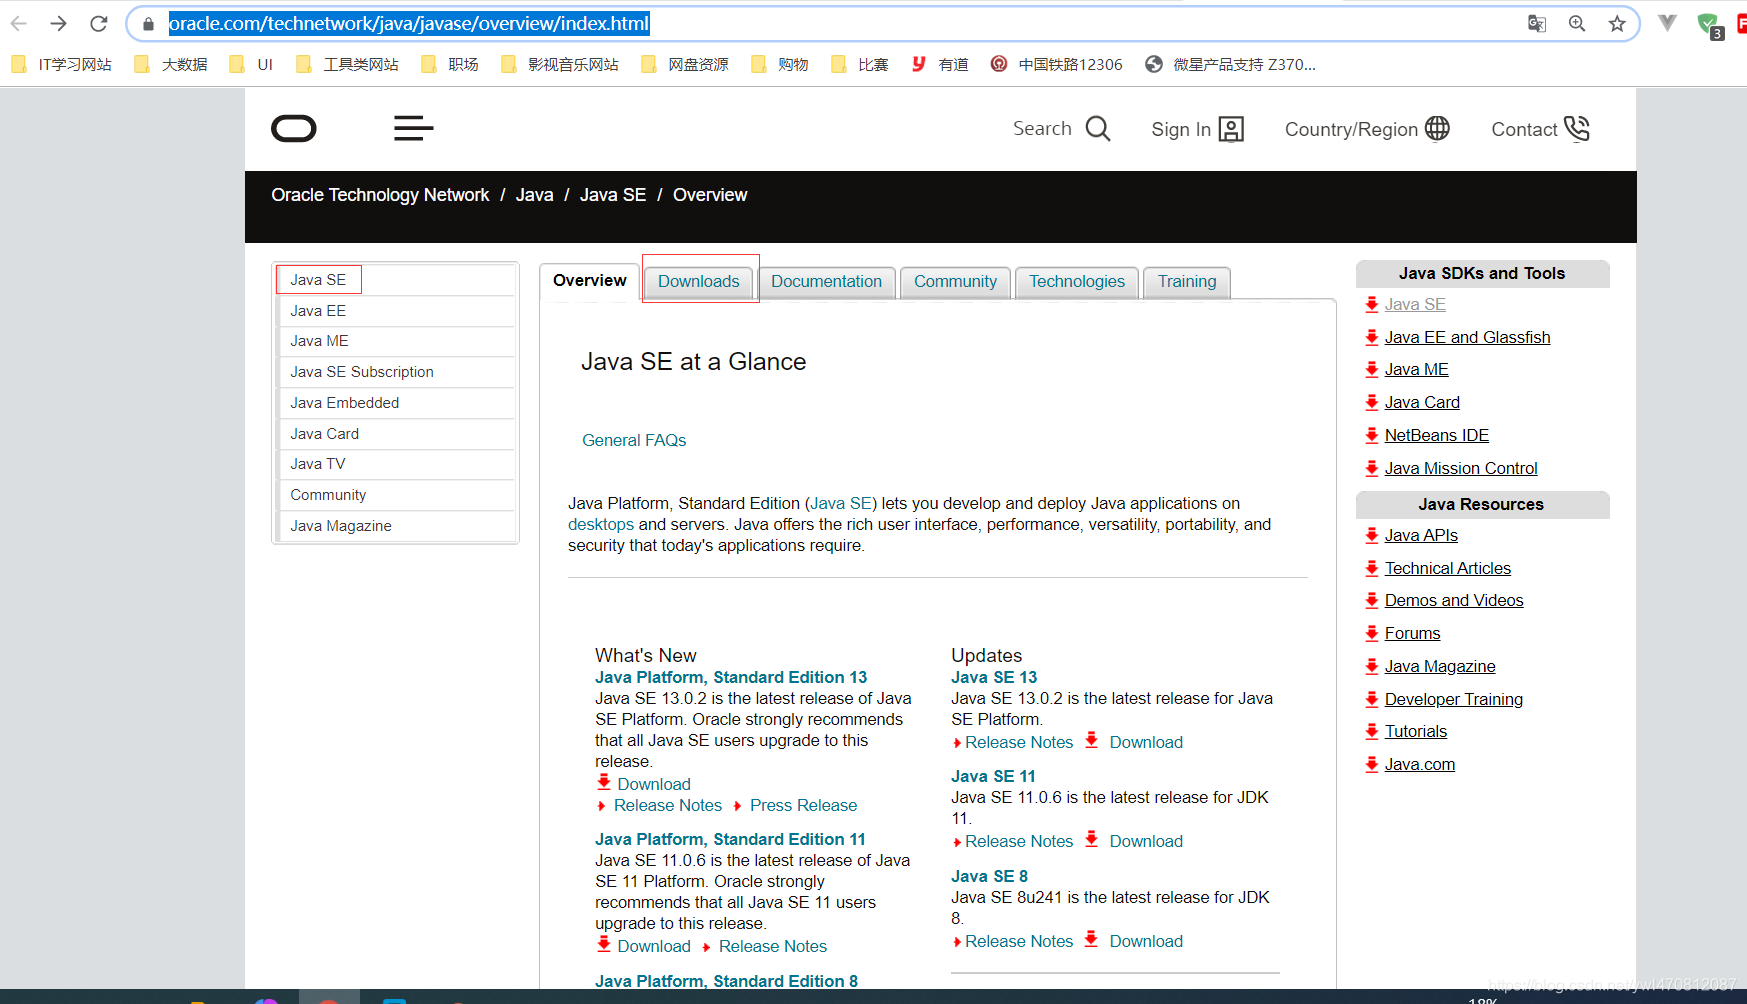Open the Tutorials resource link
Viewport: 1747px width, 1004px height.
[1415, 731]
